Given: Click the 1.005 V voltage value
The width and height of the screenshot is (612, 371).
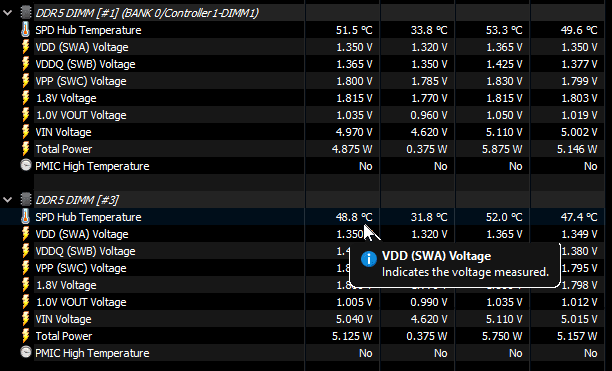Looking at the screenshot, I should coord(354,302).
